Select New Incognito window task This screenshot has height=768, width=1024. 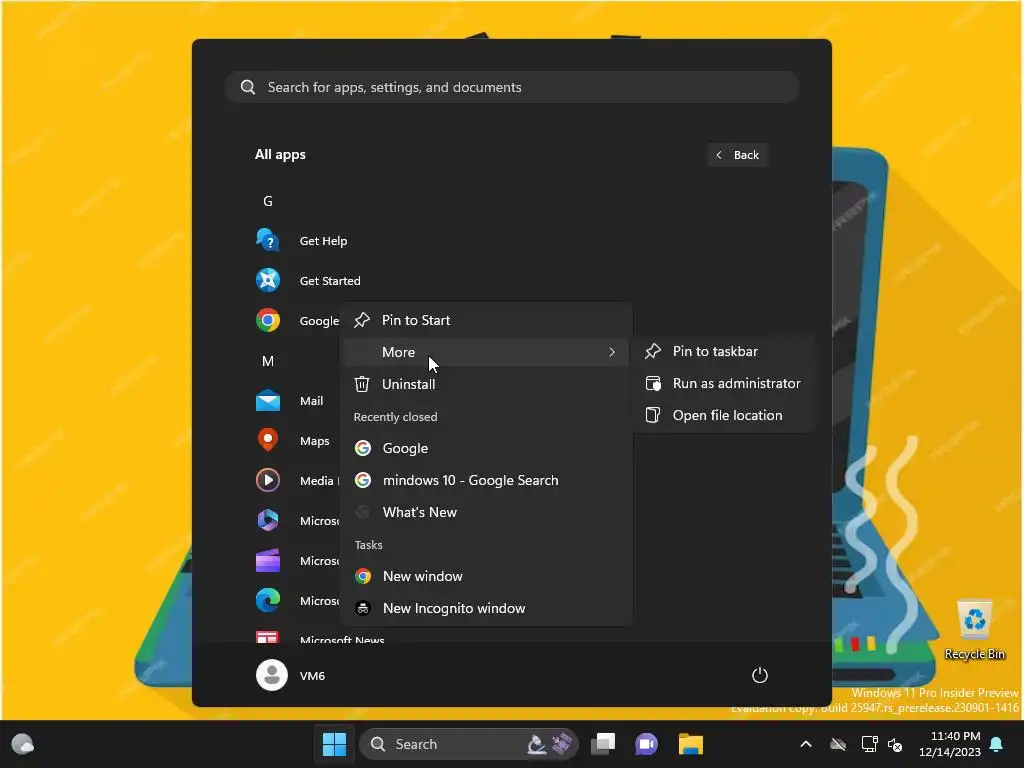487,608
